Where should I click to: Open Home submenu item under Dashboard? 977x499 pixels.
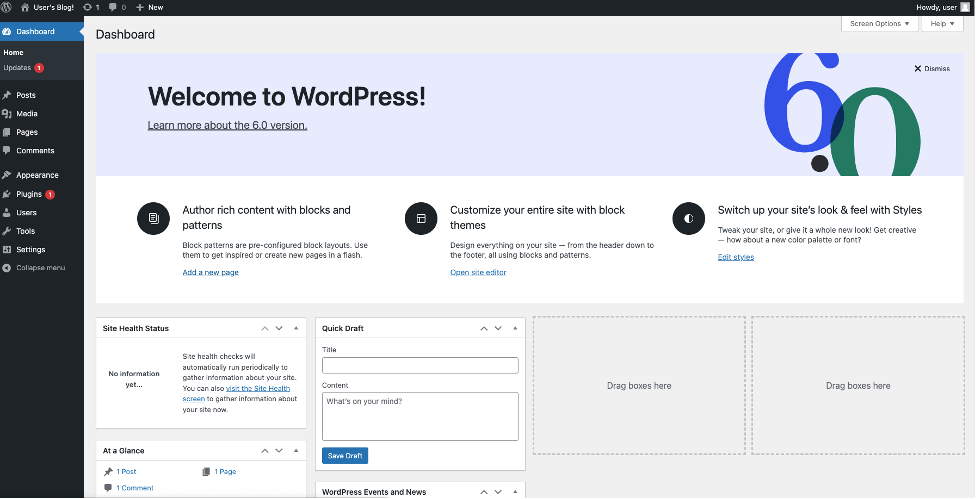coord(14,53)
